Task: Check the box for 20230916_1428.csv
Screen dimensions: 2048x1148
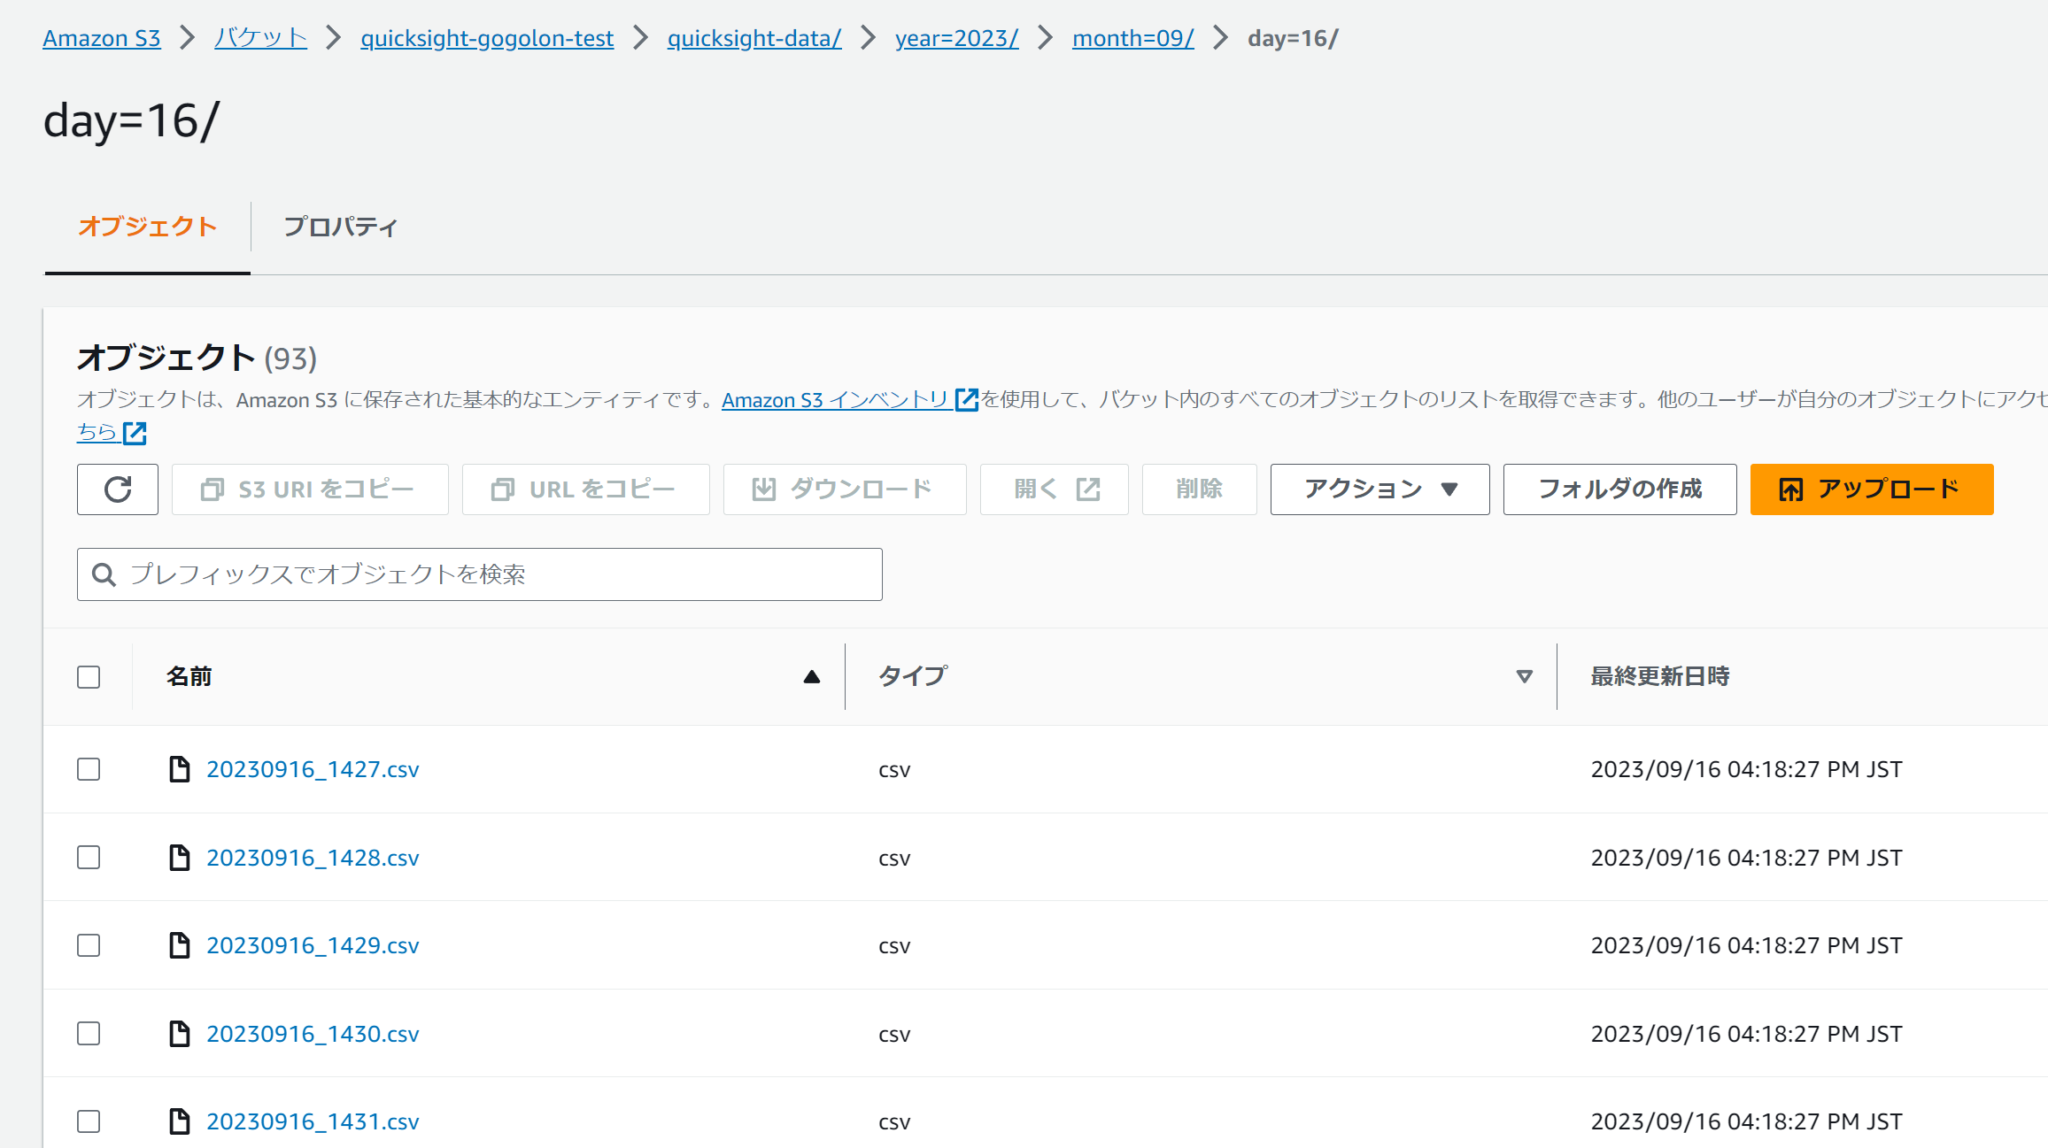Action: pyautogui.click(x=89, y=857)
